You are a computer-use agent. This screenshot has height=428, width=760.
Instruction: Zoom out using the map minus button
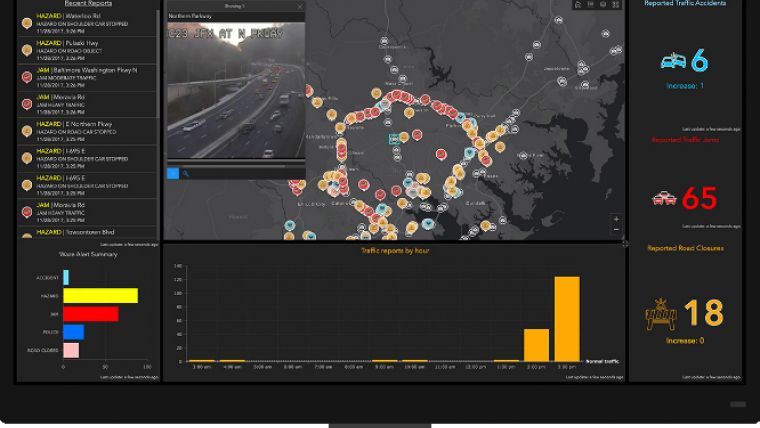[616, 229]
